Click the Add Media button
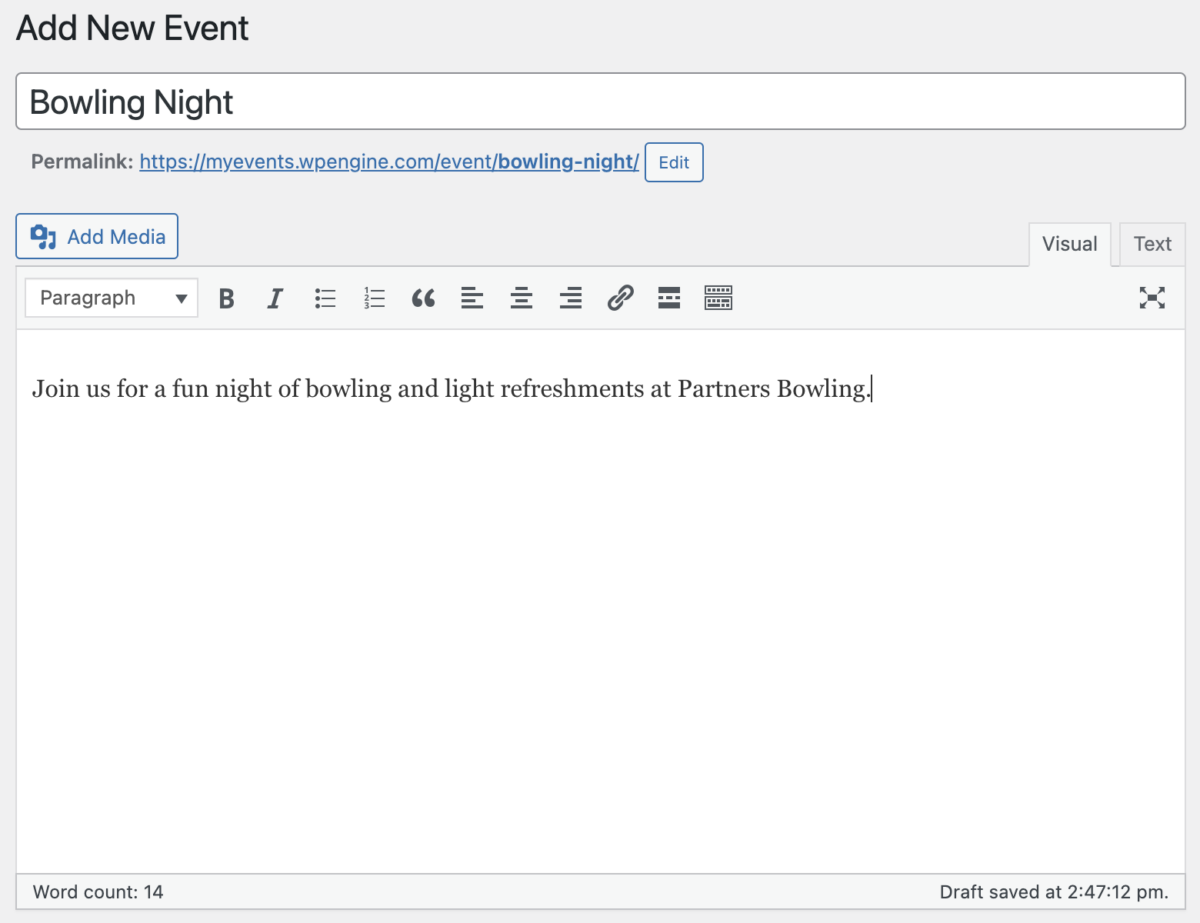Screen dimensions: 1200x923 [x=97, y=236]
